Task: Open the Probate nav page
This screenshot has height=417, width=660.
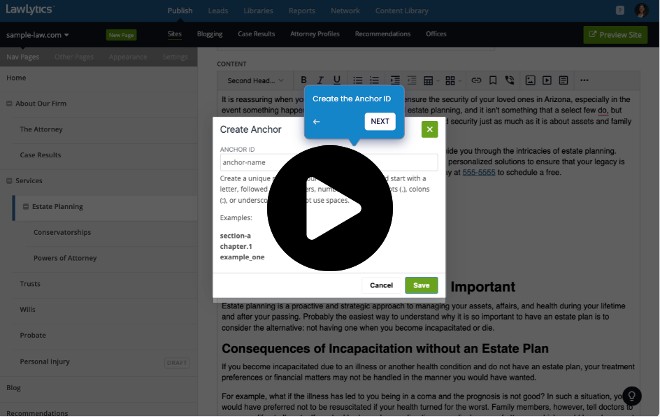Action: click(x=33, y=335)
